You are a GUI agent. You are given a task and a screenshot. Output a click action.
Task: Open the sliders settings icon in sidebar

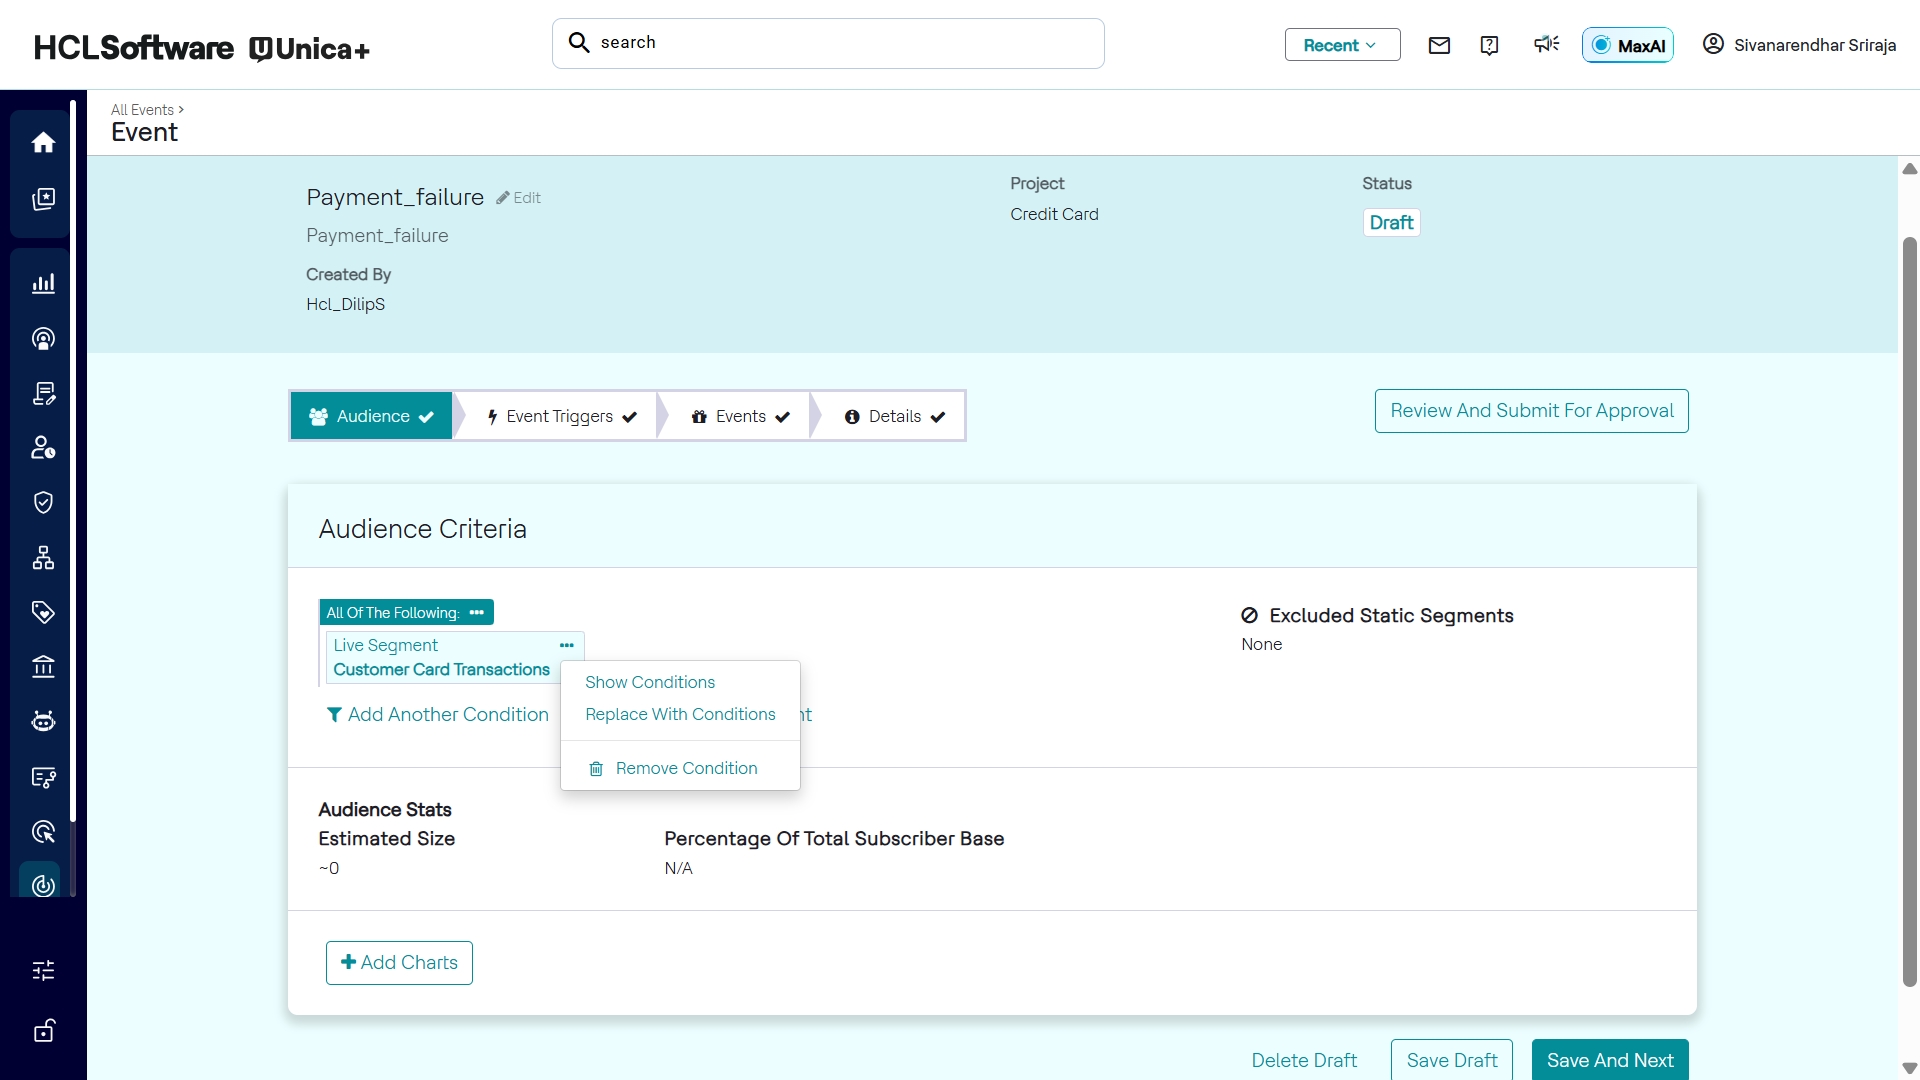(x=43, y=970)
